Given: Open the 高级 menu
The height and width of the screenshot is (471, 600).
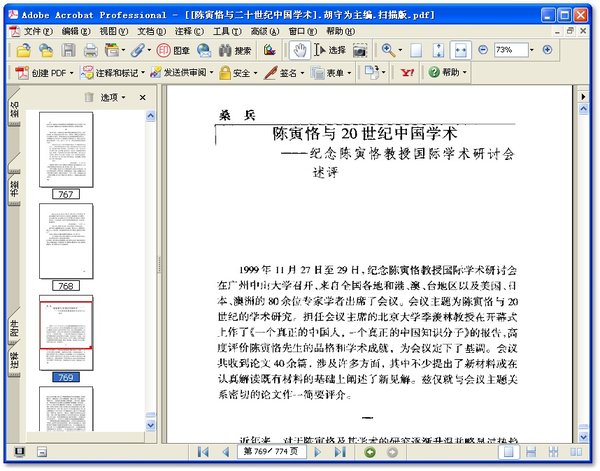Looking at the screenshot, I should coord(265,31).
